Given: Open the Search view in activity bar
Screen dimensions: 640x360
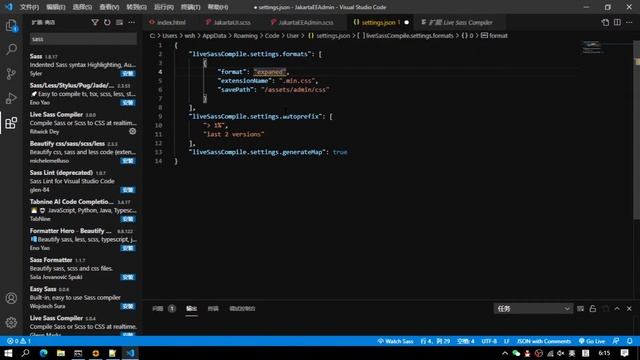Looking at the screenshot, I should coord(11,49).
